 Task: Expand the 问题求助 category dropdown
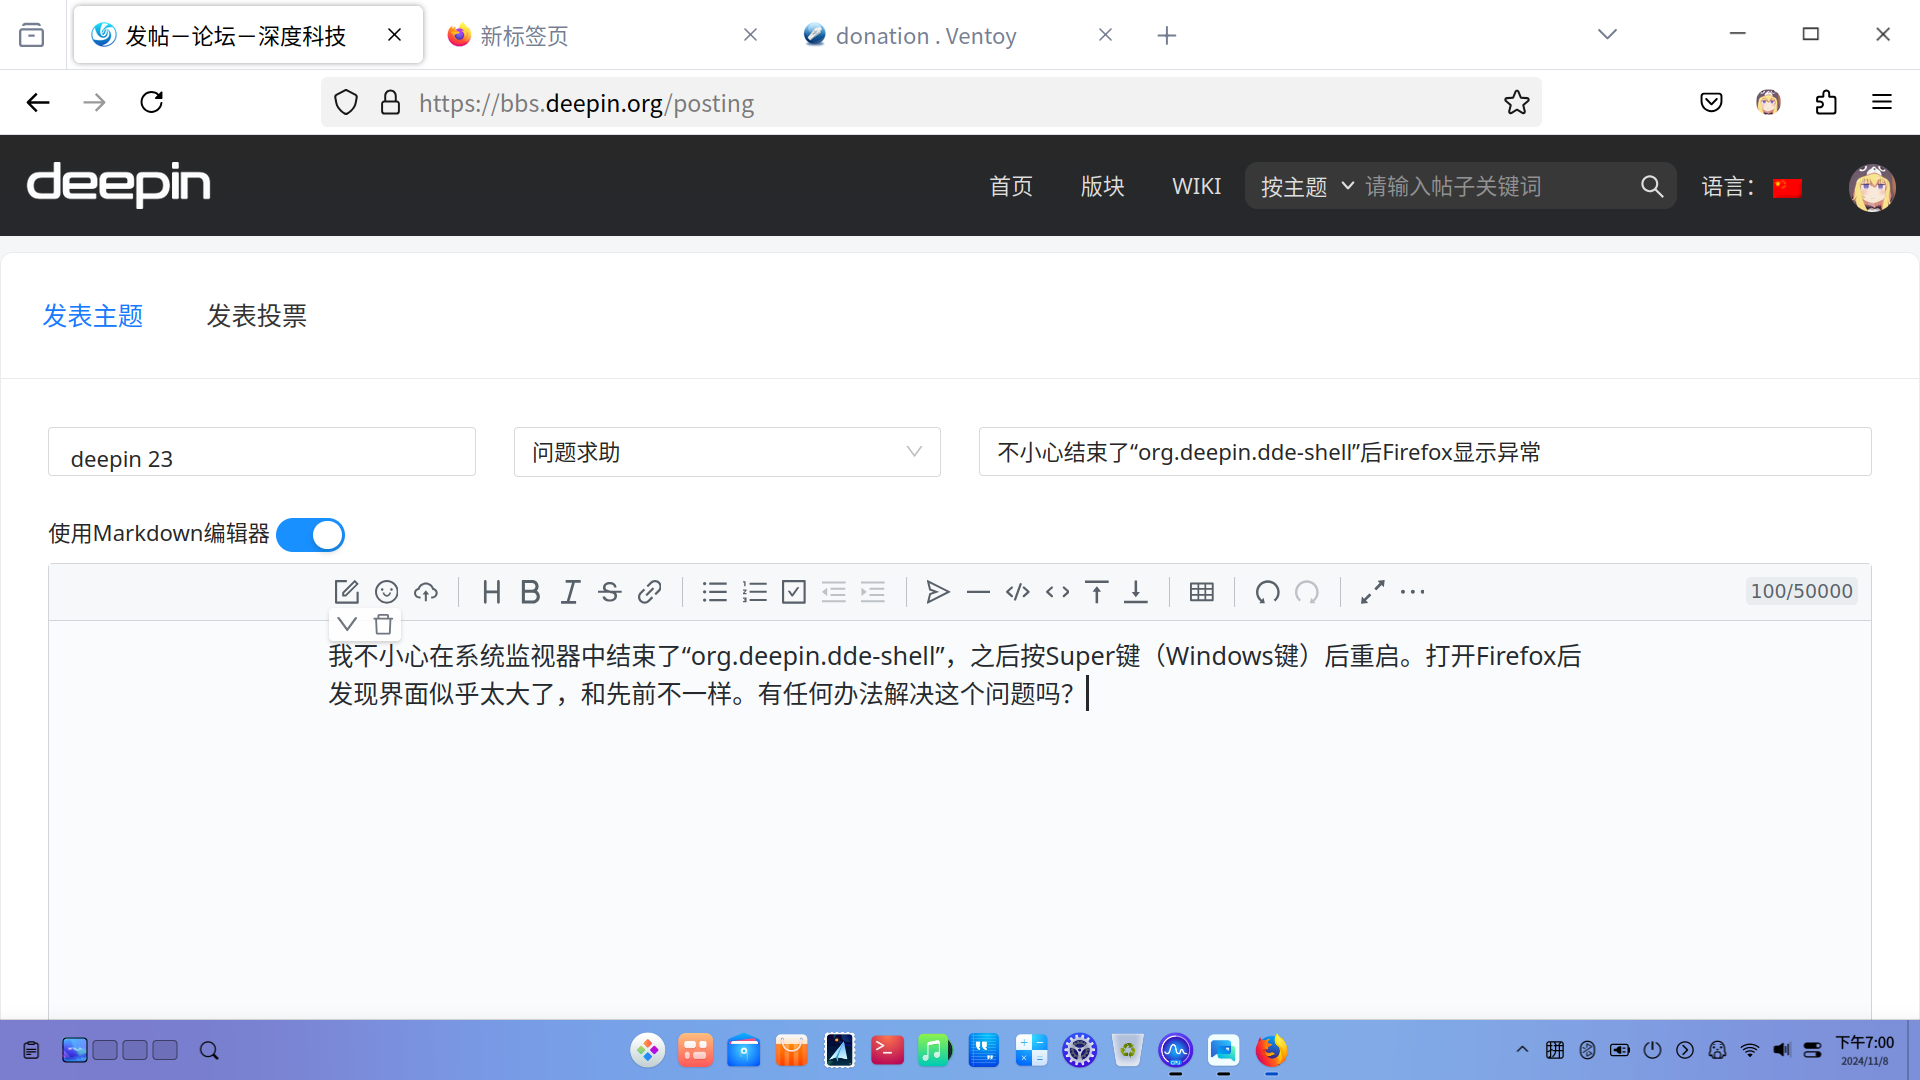[x=727, y=452]
